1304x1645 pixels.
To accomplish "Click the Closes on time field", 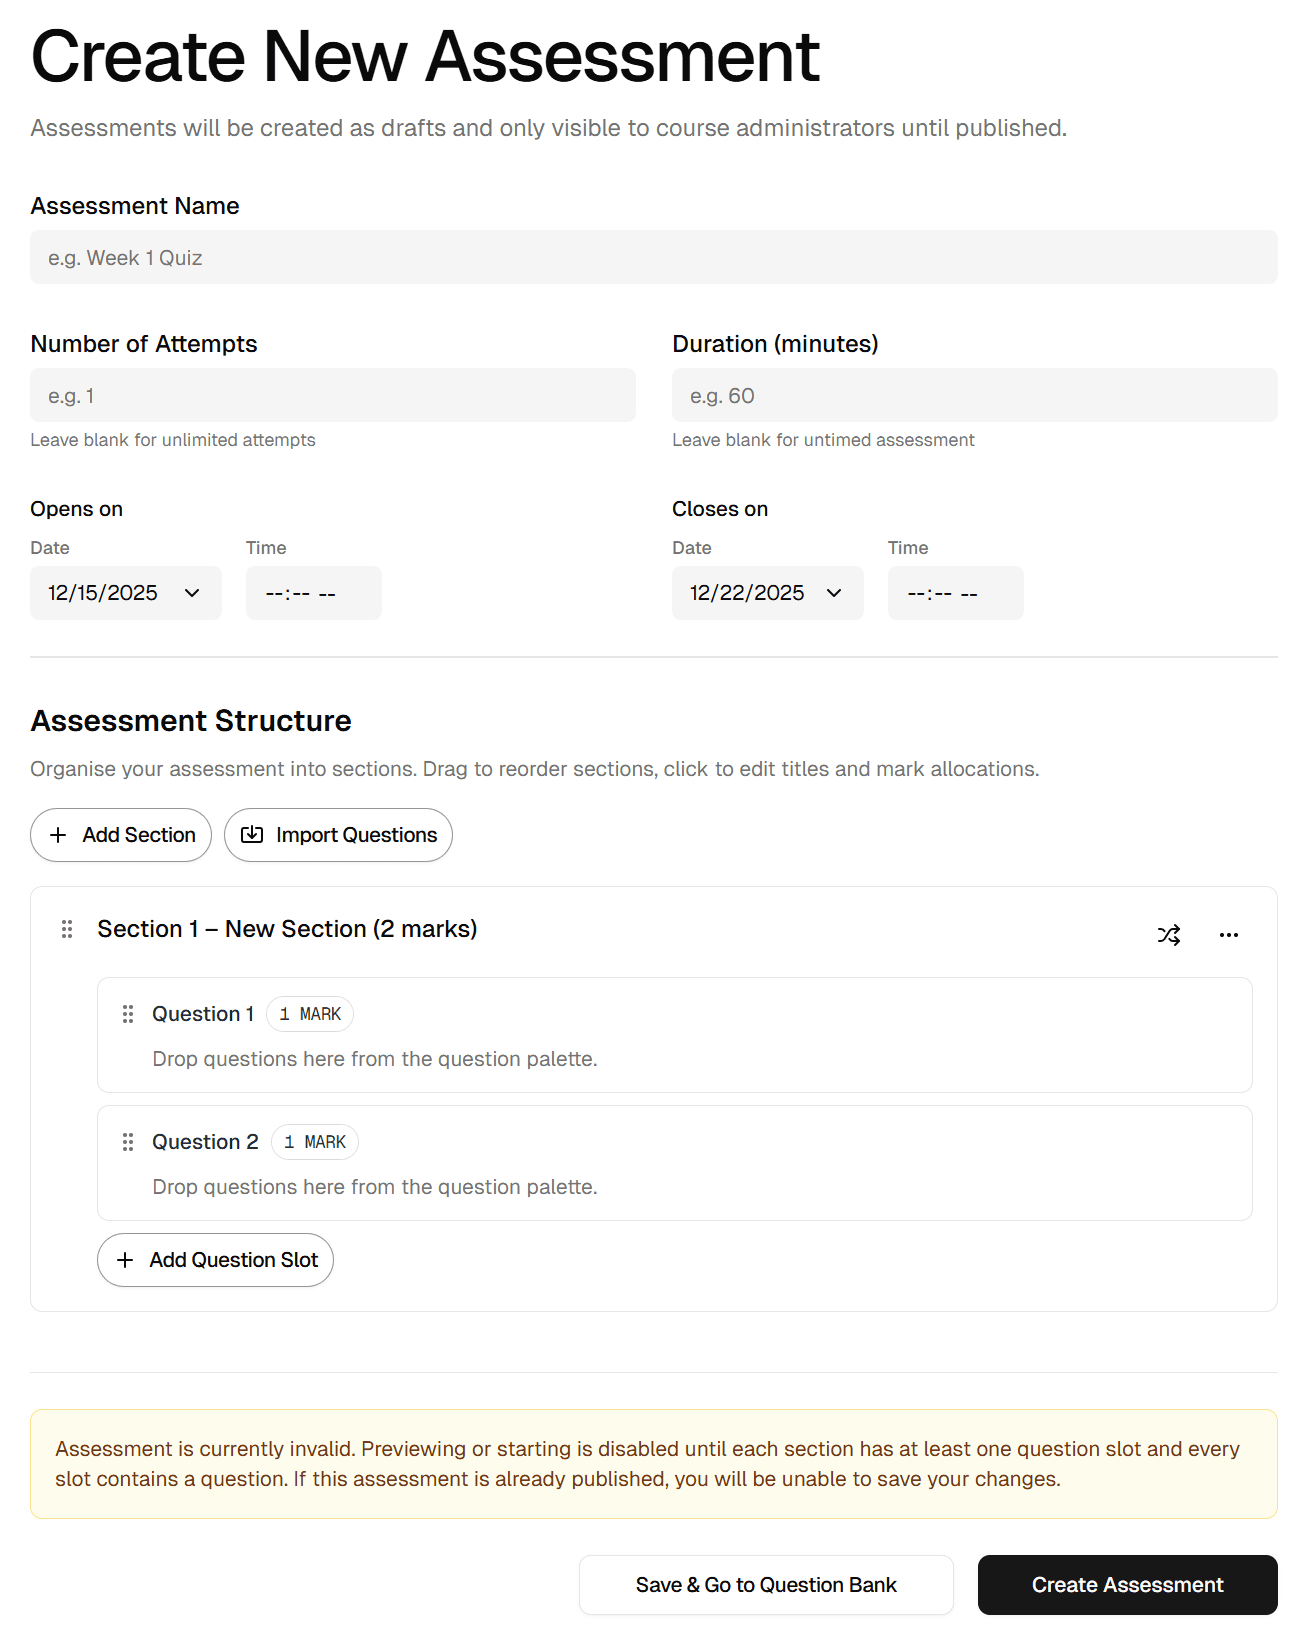I will pos(955,592).
